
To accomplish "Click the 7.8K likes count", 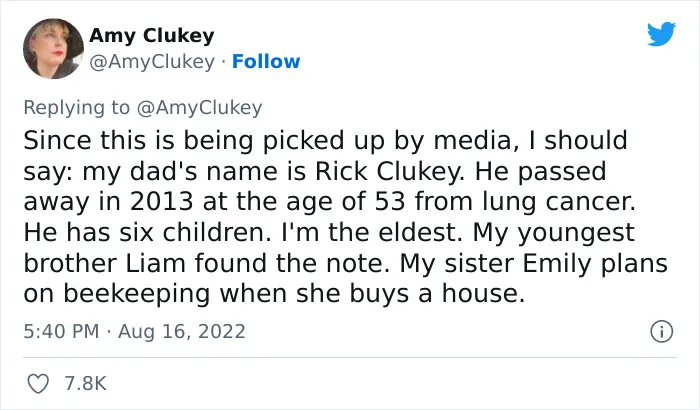I will (86, 384).
